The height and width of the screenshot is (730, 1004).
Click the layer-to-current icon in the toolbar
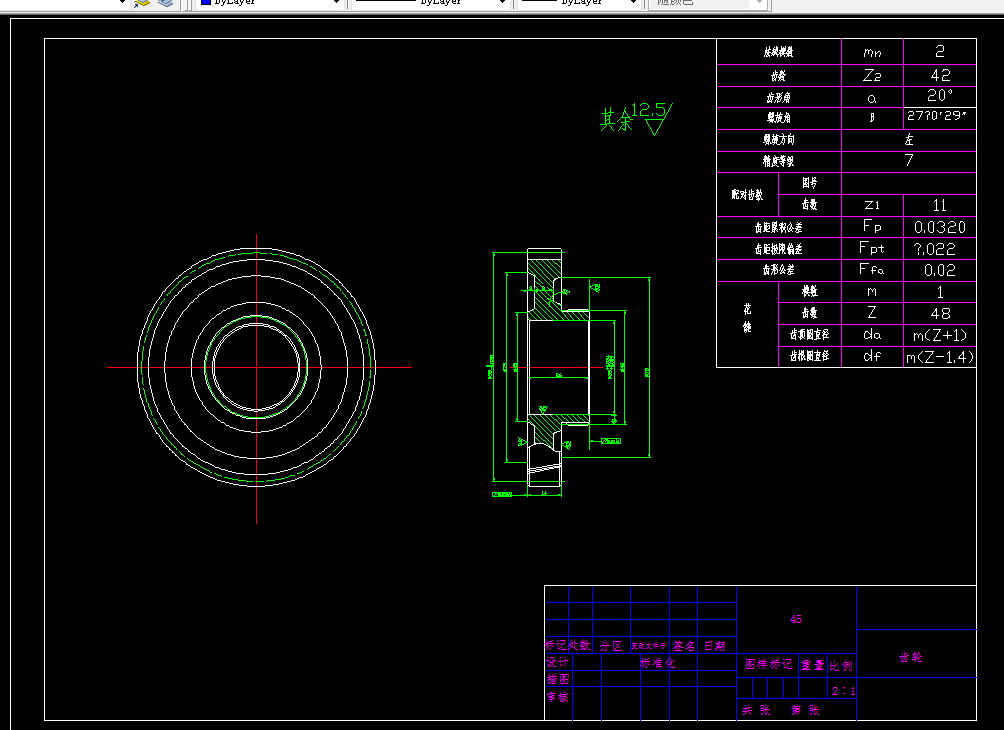click(x=142, y=3)
